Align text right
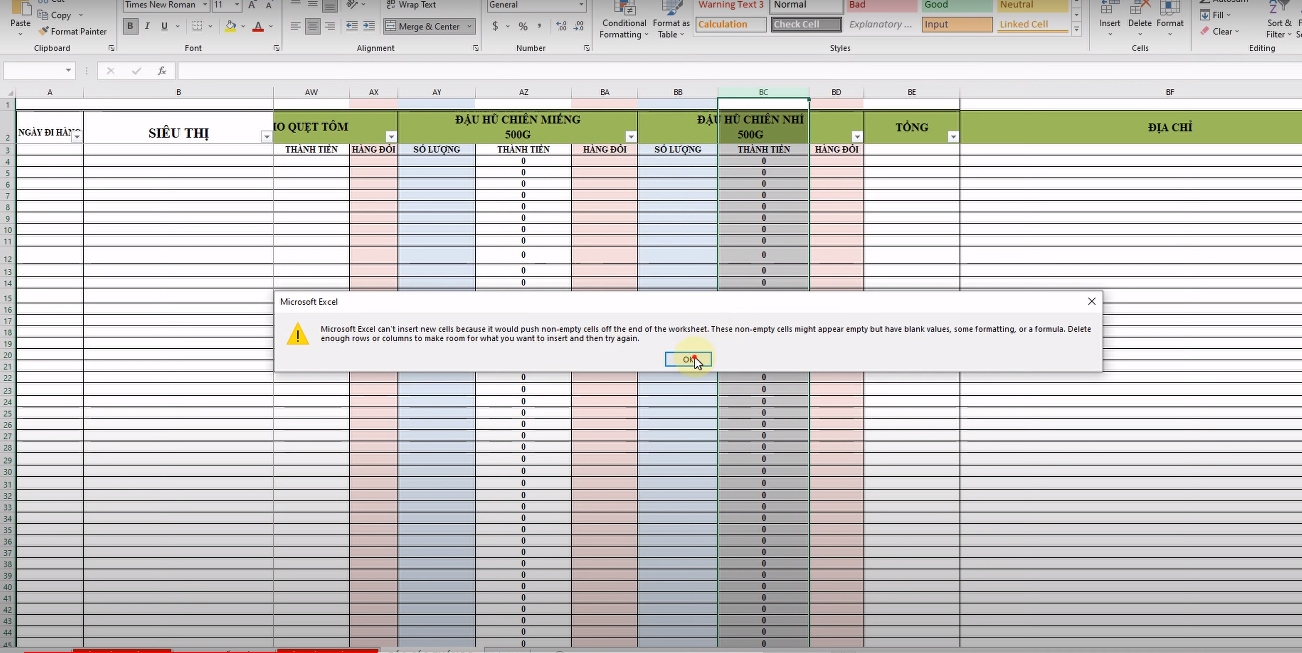1302x653 pixels. (330, 26)
